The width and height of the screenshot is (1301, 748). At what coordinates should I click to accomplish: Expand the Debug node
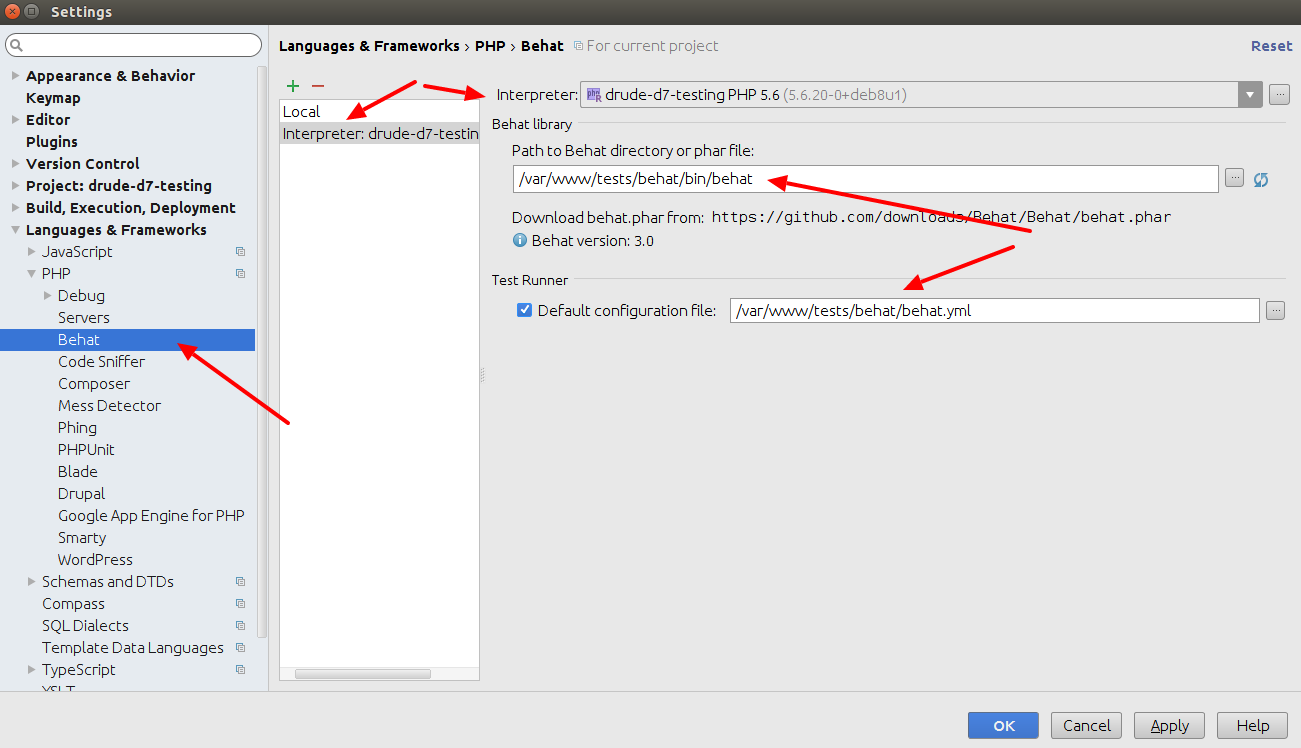47,296
